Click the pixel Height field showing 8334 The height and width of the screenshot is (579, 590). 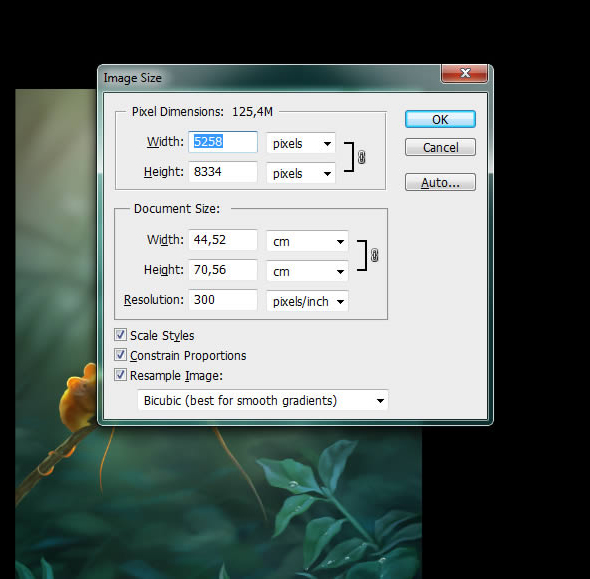point(223,172)
